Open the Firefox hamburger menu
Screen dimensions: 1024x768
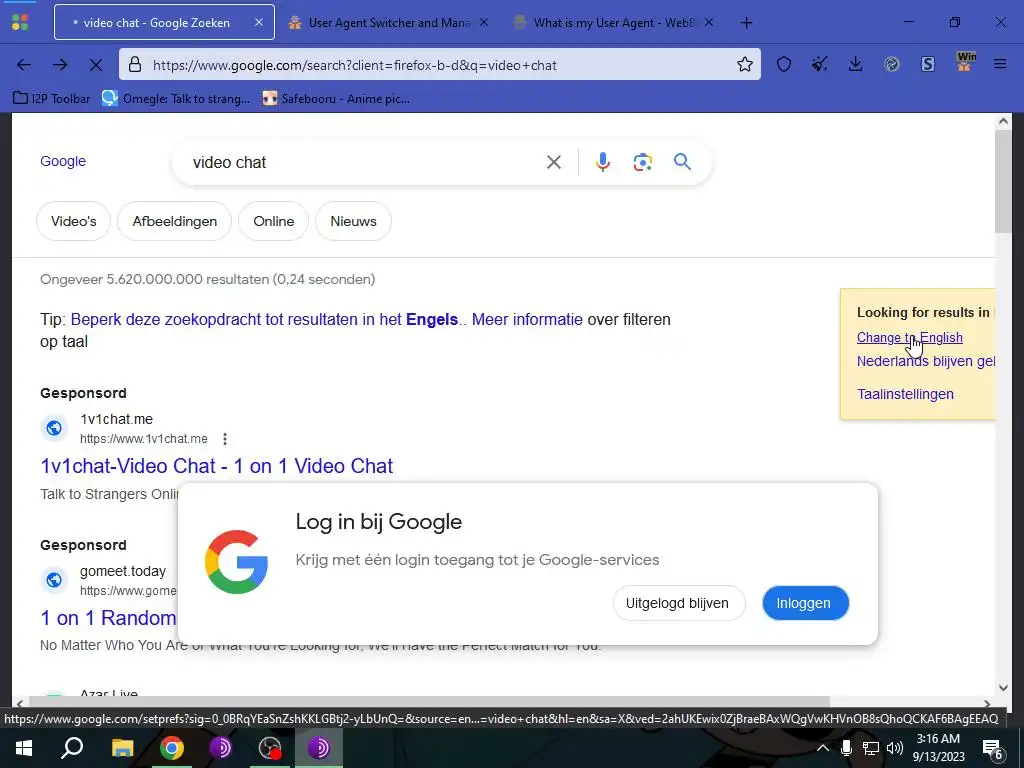1000,64
